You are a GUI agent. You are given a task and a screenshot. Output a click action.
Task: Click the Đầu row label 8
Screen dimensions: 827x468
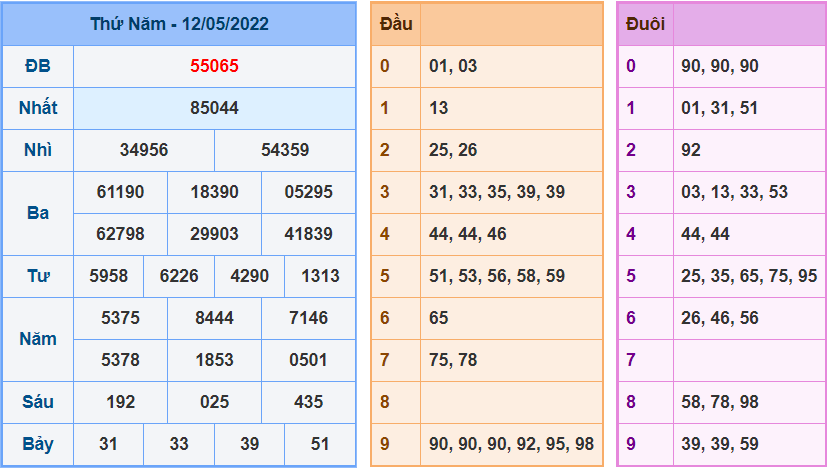[x=384, y=402]
